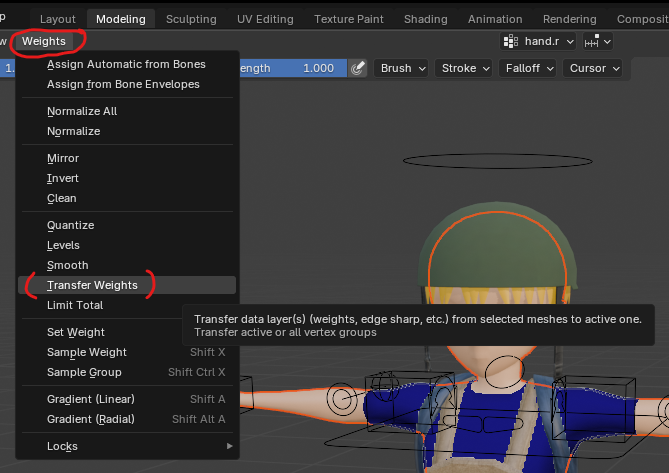The width and height of the screenshot is (669, 473).
Task: Choose Gradient (Linear) menu item
Action: coord(91,399)
